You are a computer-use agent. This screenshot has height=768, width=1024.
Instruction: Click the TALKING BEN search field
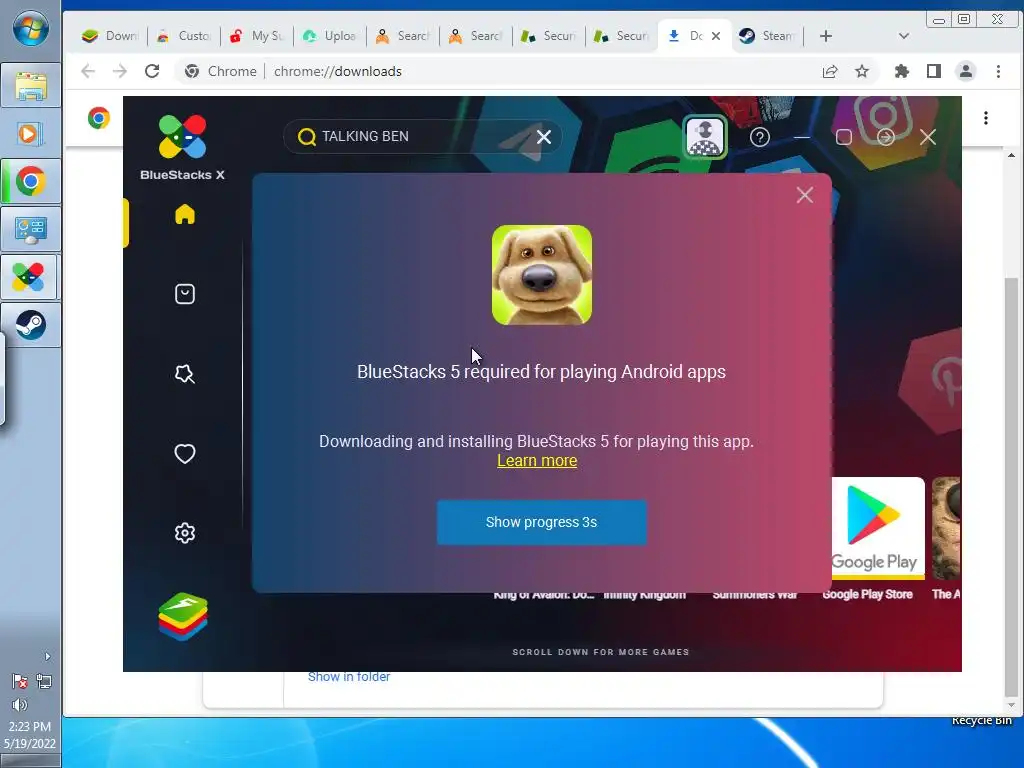(423, 136)
